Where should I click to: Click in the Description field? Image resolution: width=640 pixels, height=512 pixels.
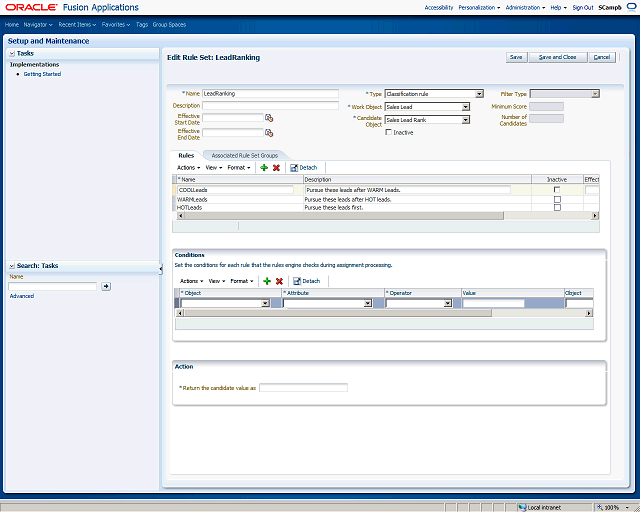270,105
